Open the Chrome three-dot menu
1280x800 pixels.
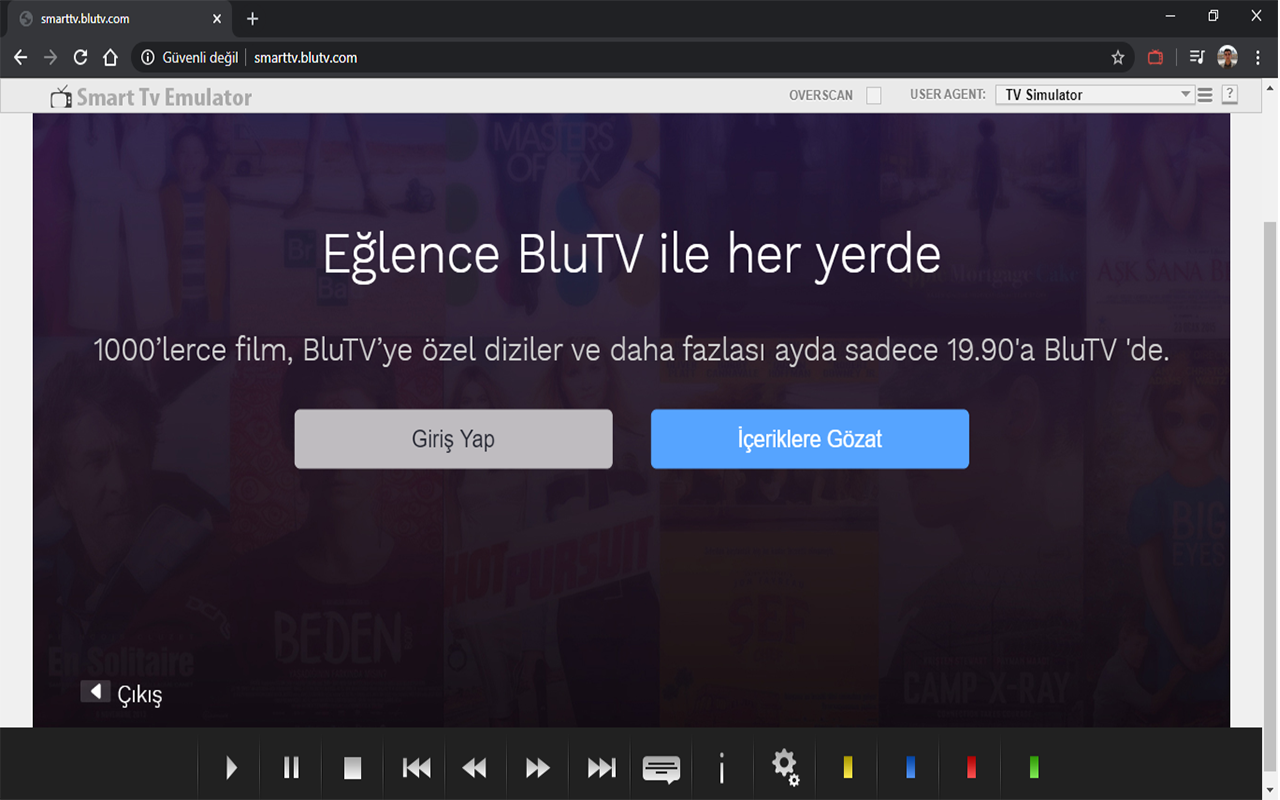pos(1258,58)
